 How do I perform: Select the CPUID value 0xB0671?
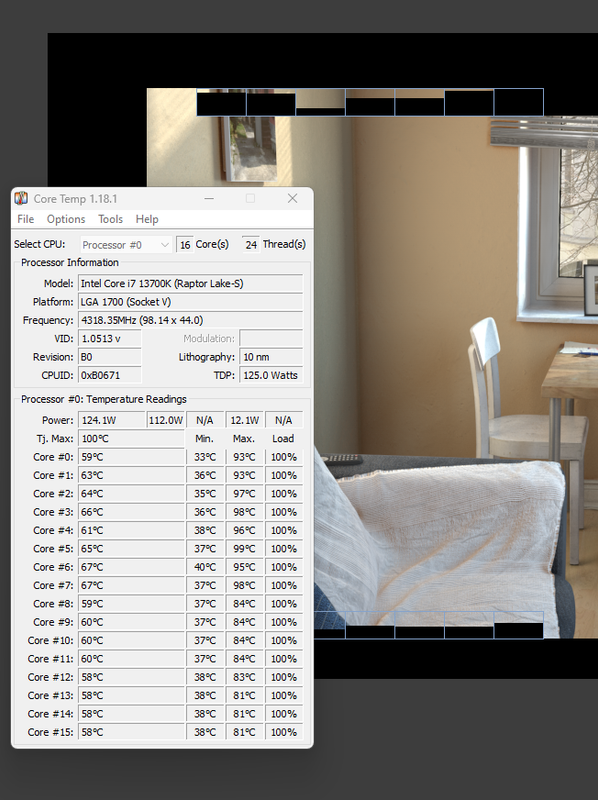pyautogui.click(x=110, y=376)
